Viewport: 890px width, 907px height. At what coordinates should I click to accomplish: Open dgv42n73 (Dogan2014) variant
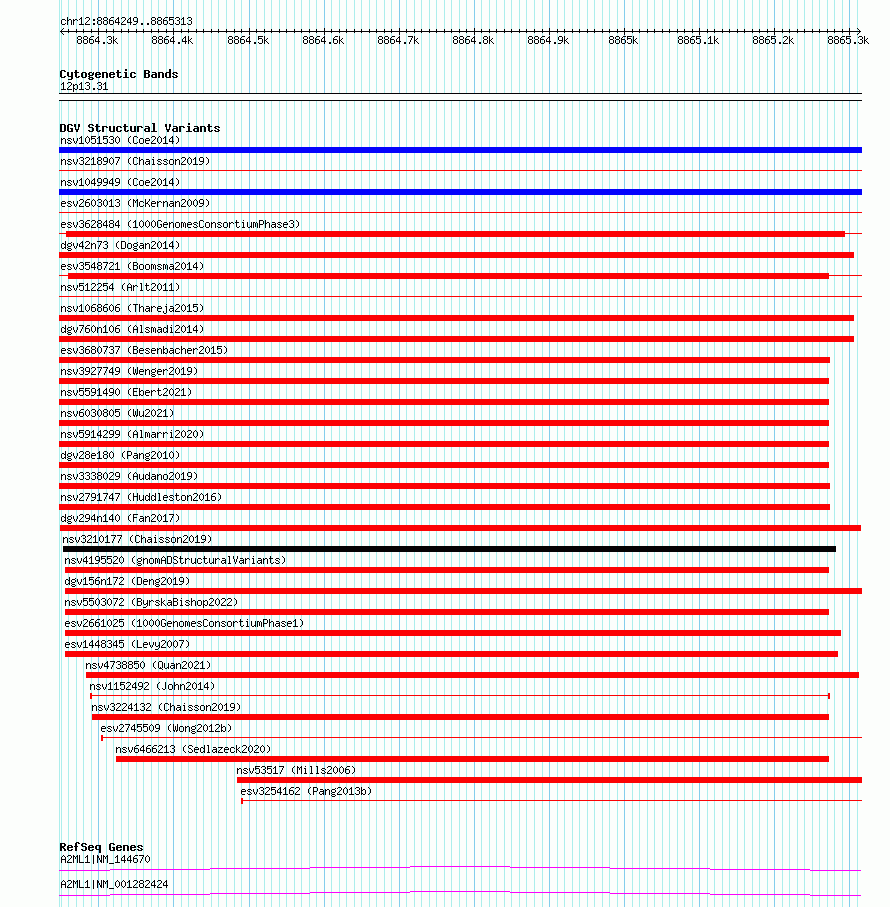coord(120,245)
